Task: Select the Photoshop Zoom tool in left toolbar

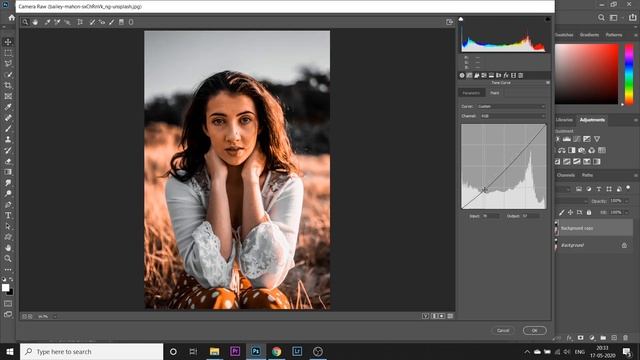Action: 8,258
